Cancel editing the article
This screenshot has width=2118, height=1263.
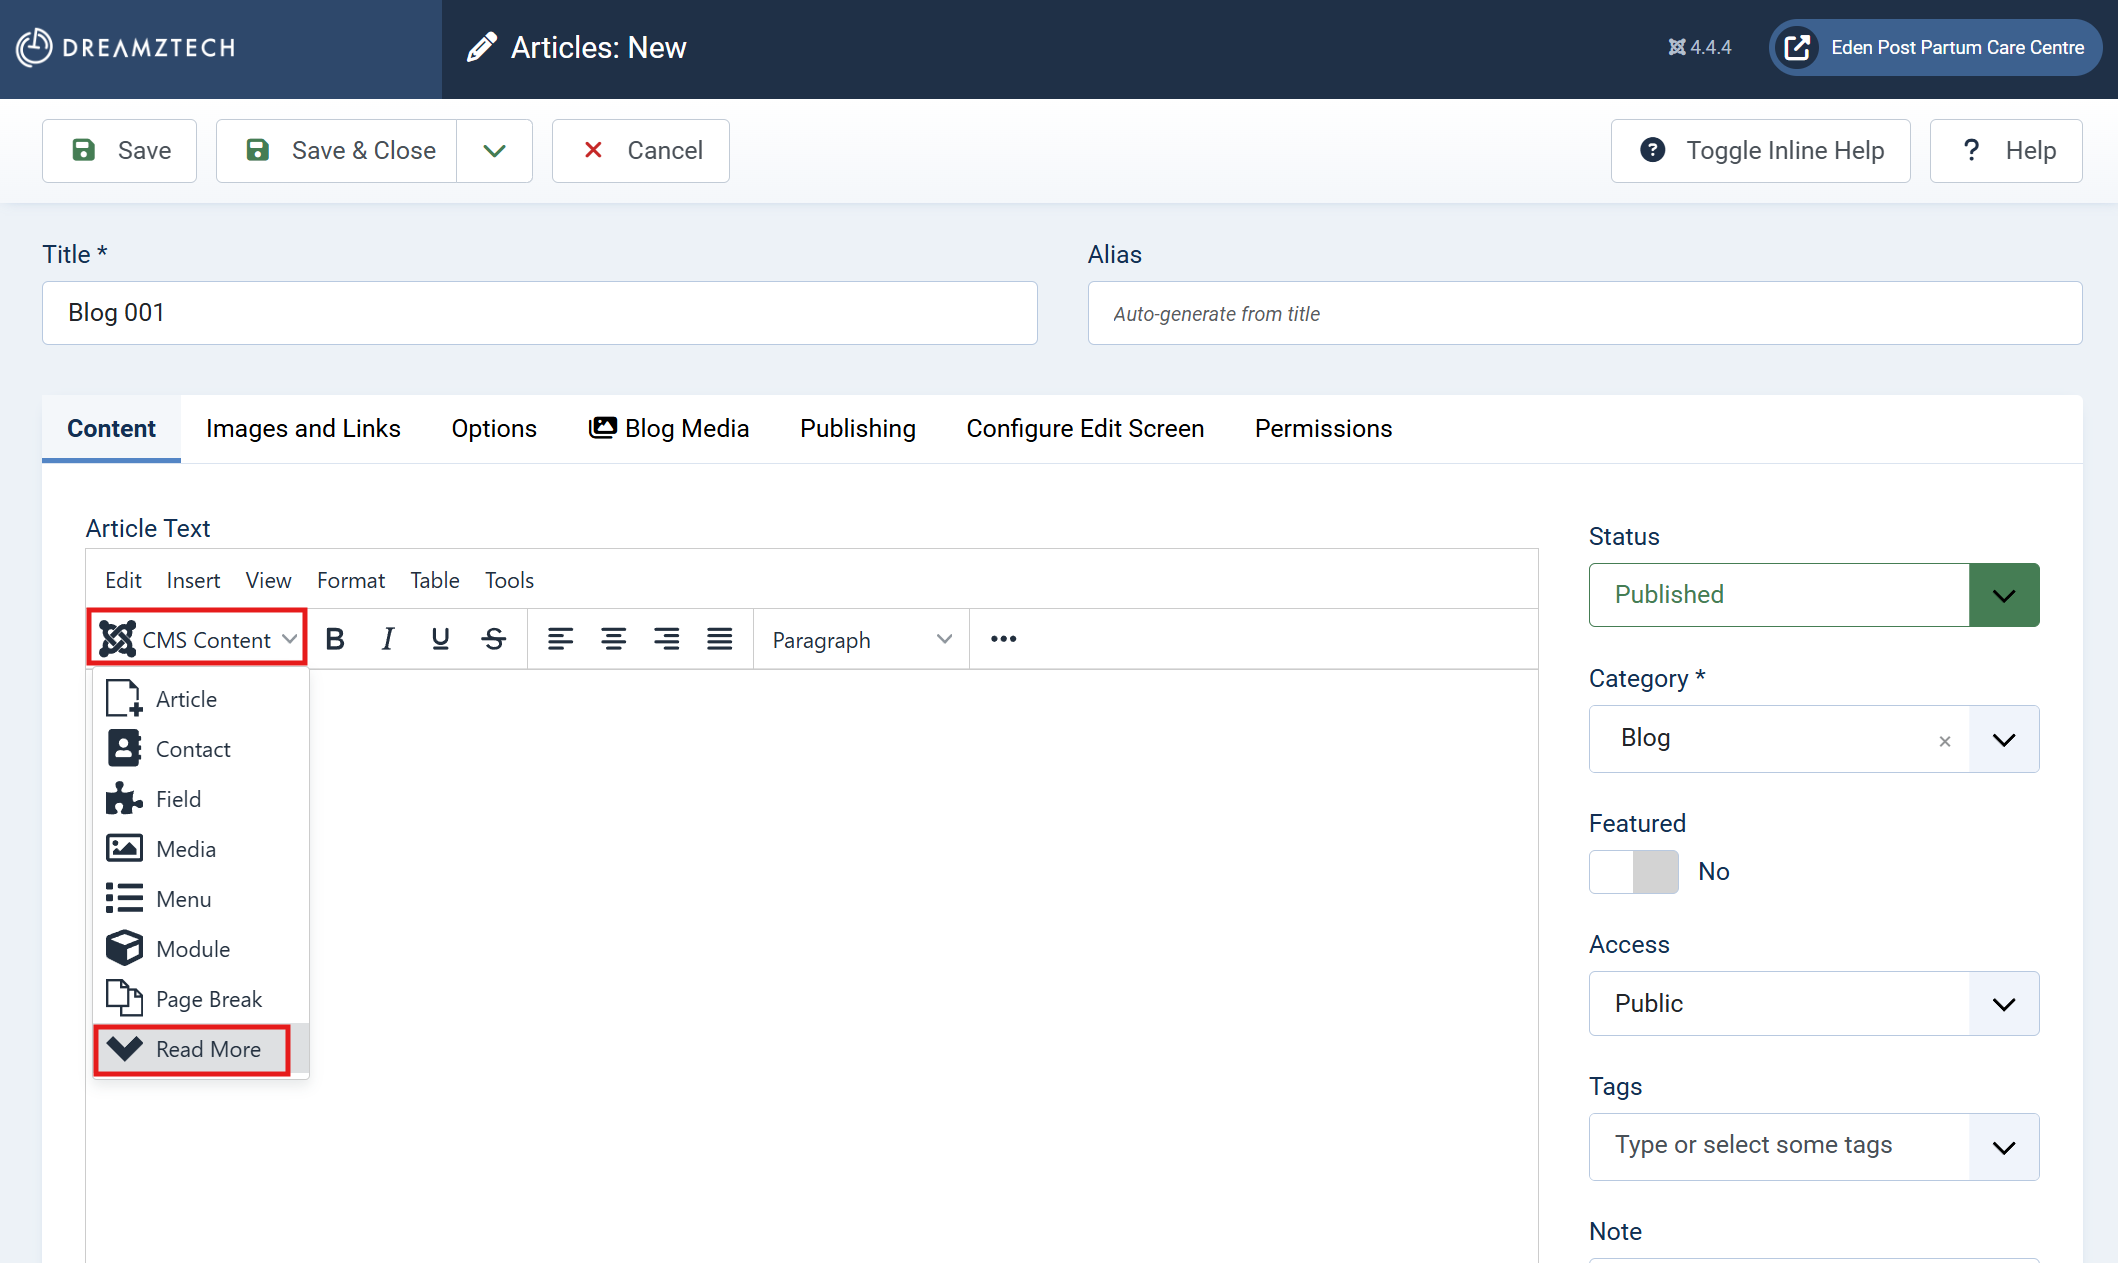tap(641, 151)
